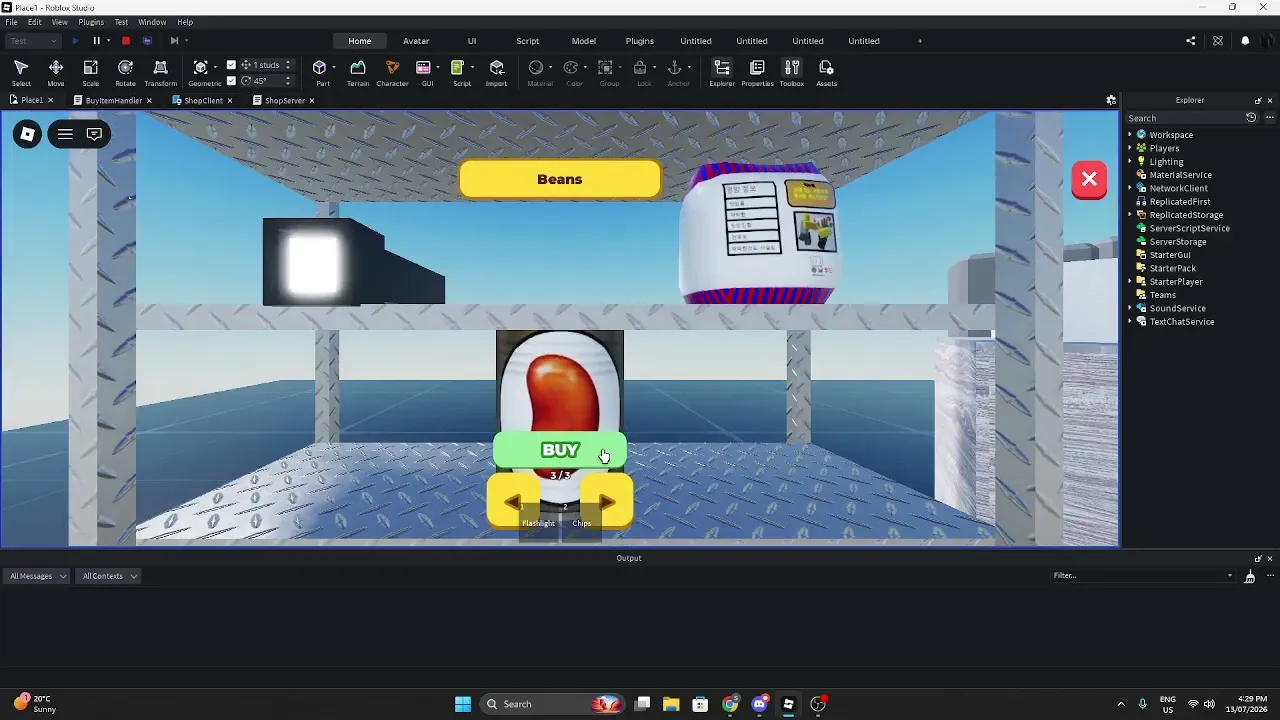
Task: Activate the Move tool
Action: (x=56, y=72)
